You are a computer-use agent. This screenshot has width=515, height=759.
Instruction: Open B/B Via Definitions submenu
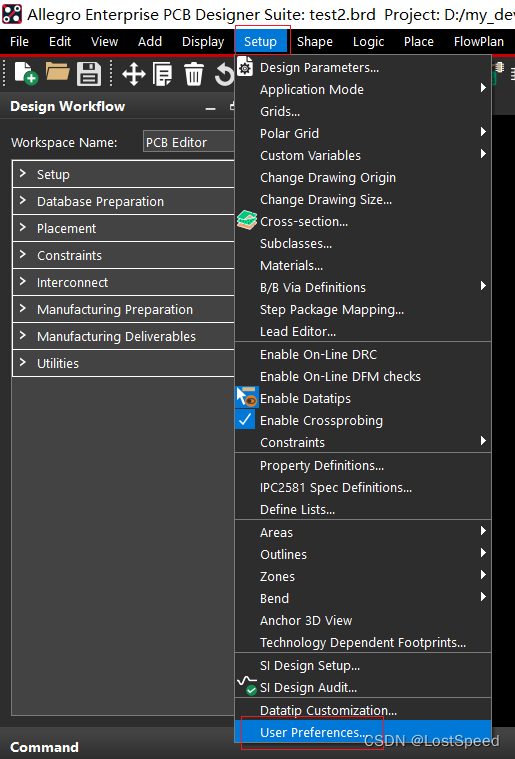click(x=363, y=288)
